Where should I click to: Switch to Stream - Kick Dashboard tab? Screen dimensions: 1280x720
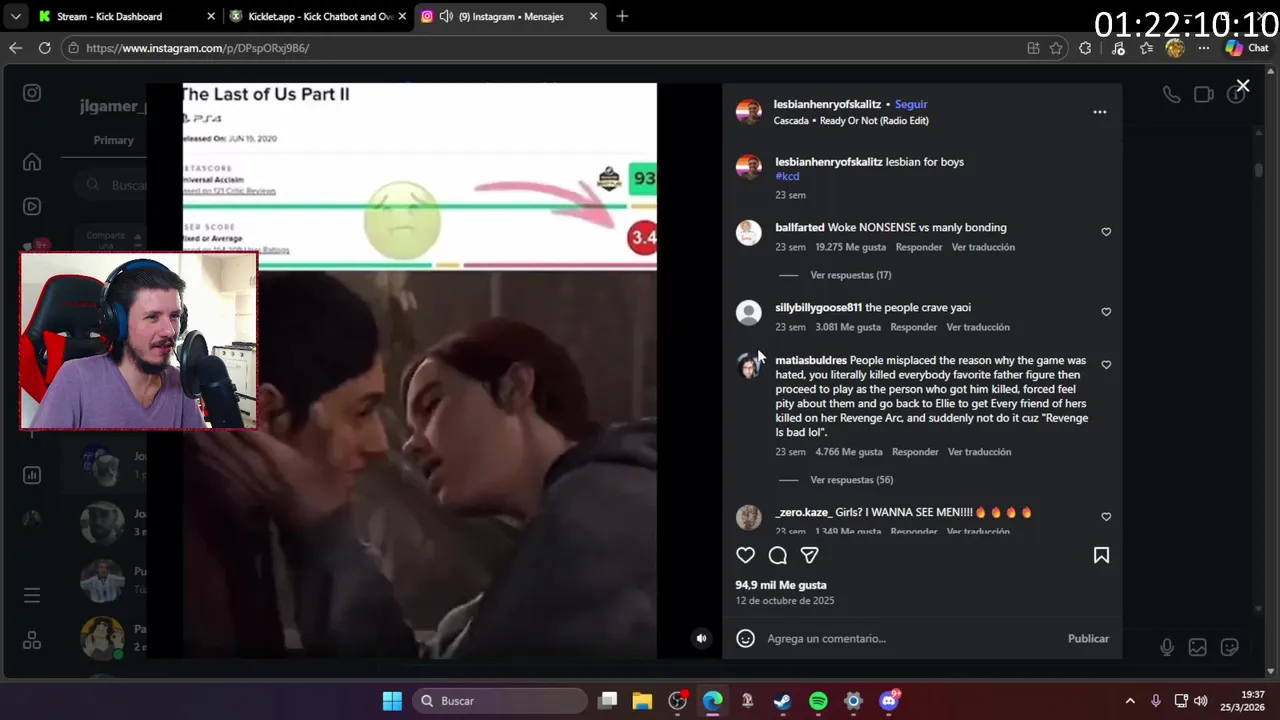tap(126, 16)
